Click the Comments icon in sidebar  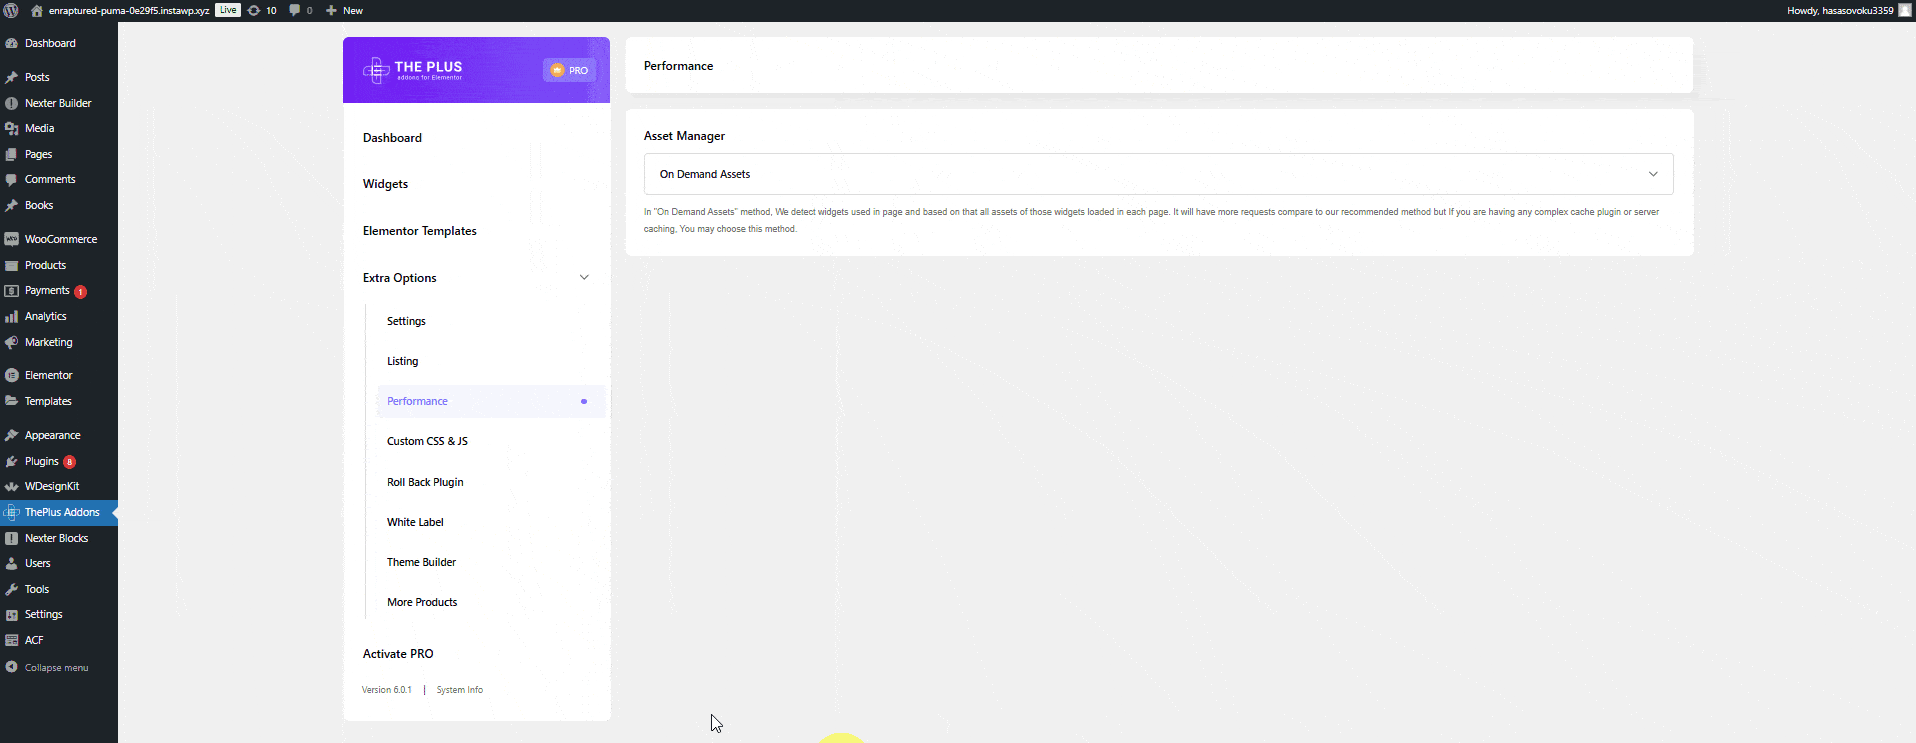12,180
